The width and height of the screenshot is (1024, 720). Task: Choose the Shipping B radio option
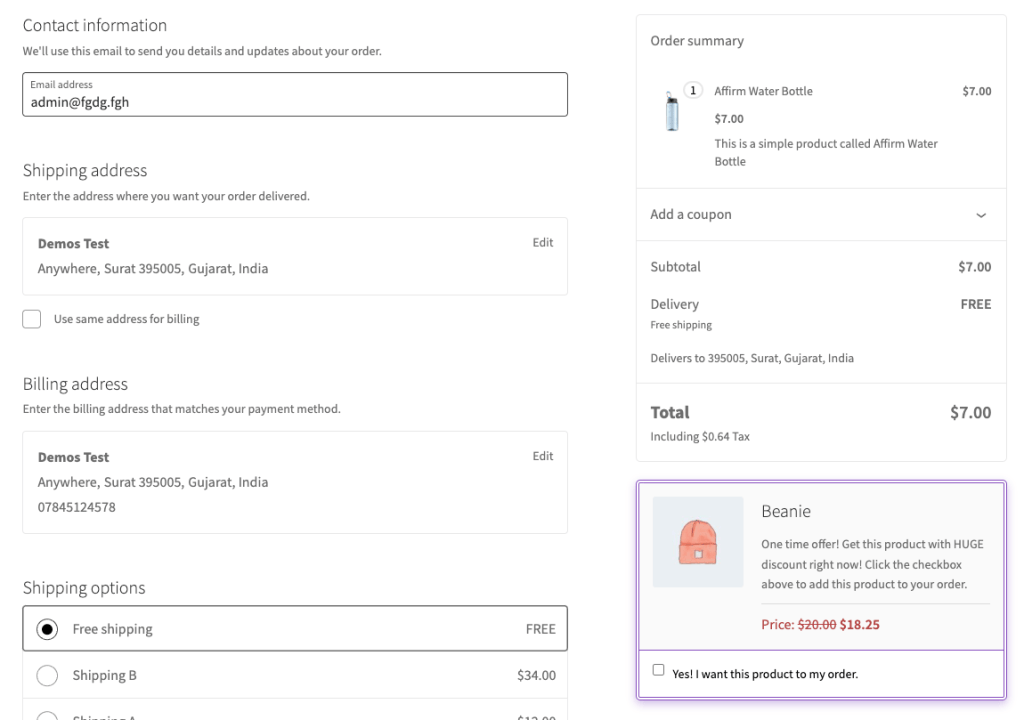click(x=47, y=675)
